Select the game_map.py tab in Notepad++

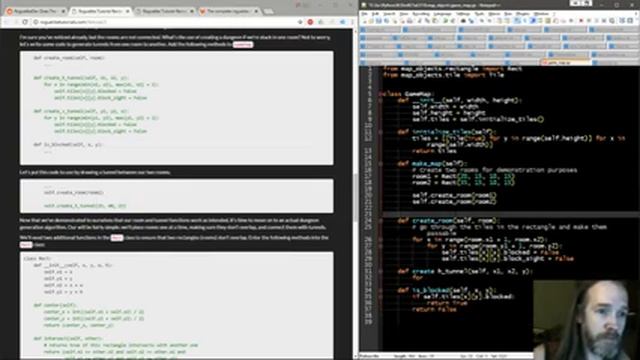564,62
